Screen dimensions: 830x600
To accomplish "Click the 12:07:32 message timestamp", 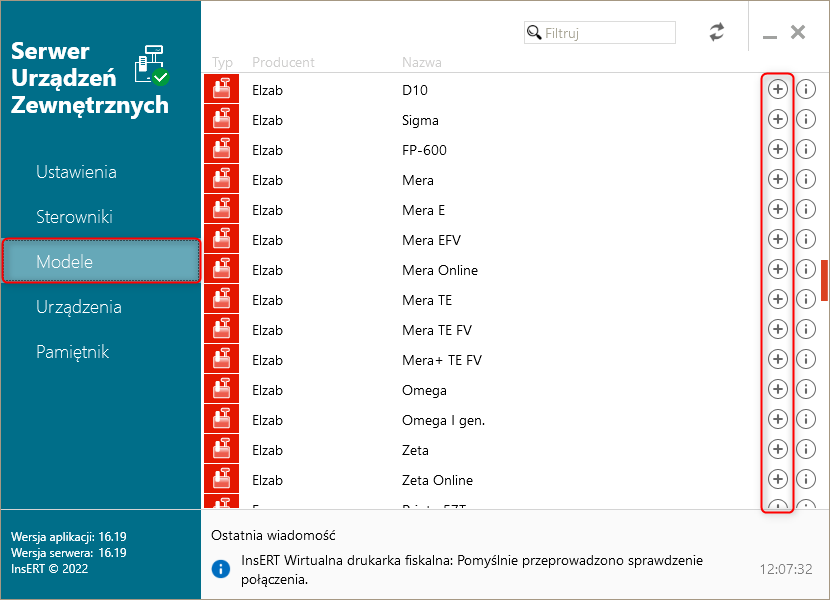I will click(x=786, y=569).
